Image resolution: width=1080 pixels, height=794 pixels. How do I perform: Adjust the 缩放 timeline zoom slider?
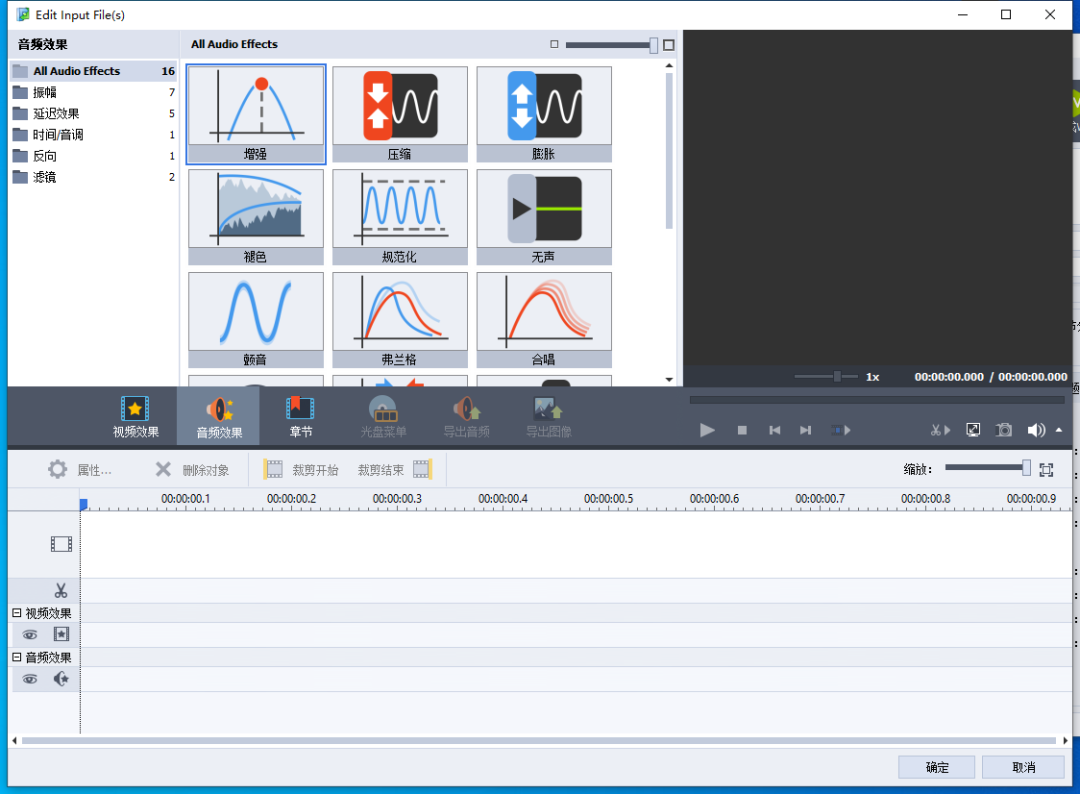[988, 468]
